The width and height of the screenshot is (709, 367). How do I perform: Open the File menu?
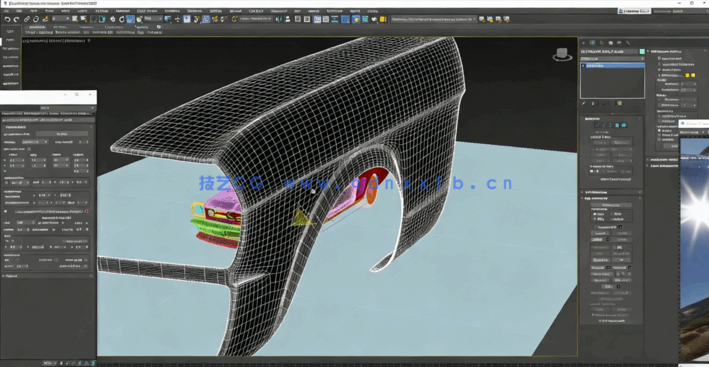(x=6, y=11)
